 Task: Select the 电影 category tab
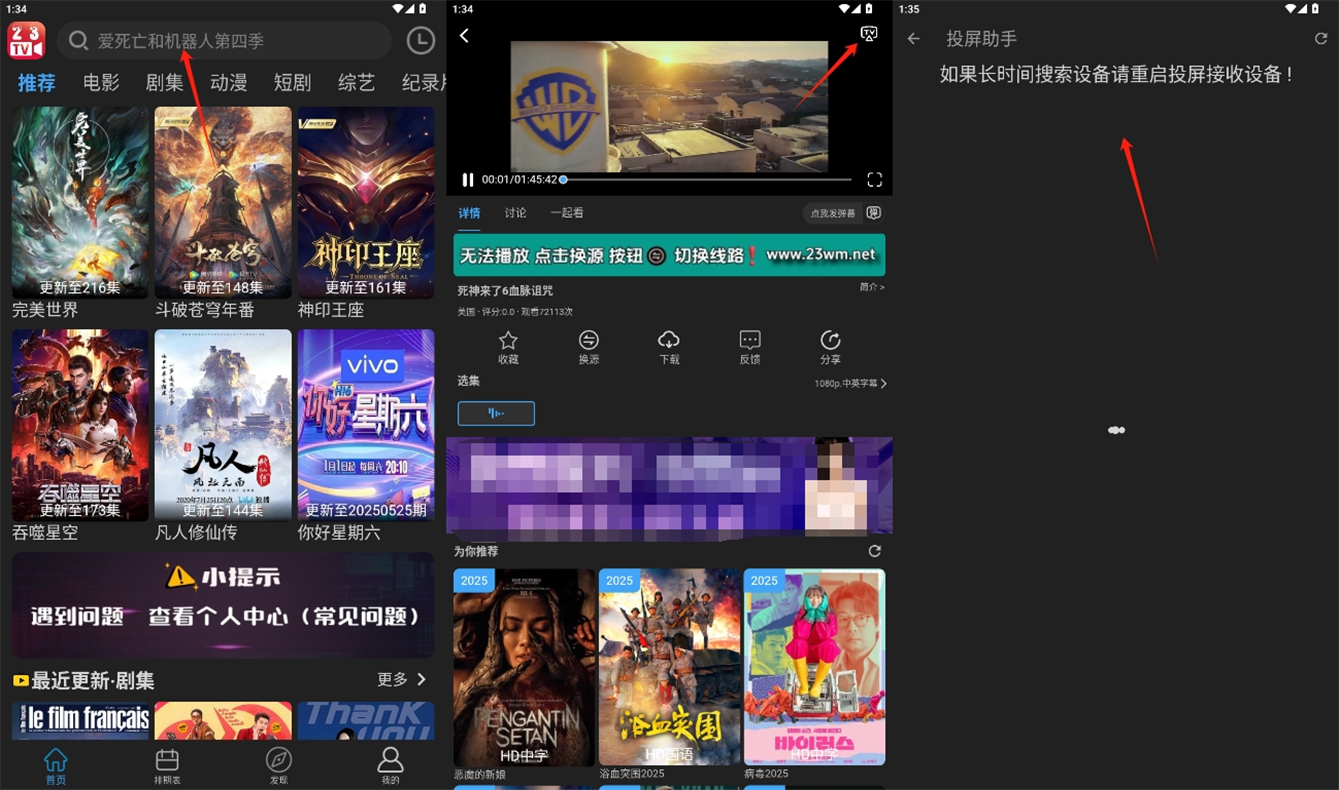(101, 83)
